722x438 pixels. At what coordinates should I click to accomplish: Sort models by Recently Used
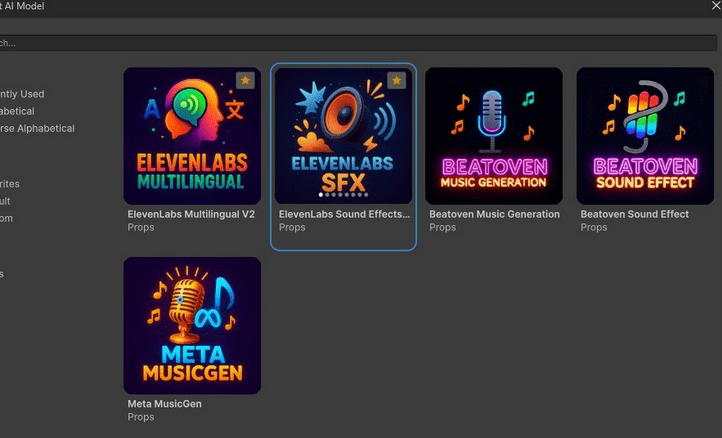[x=22, y=94]
